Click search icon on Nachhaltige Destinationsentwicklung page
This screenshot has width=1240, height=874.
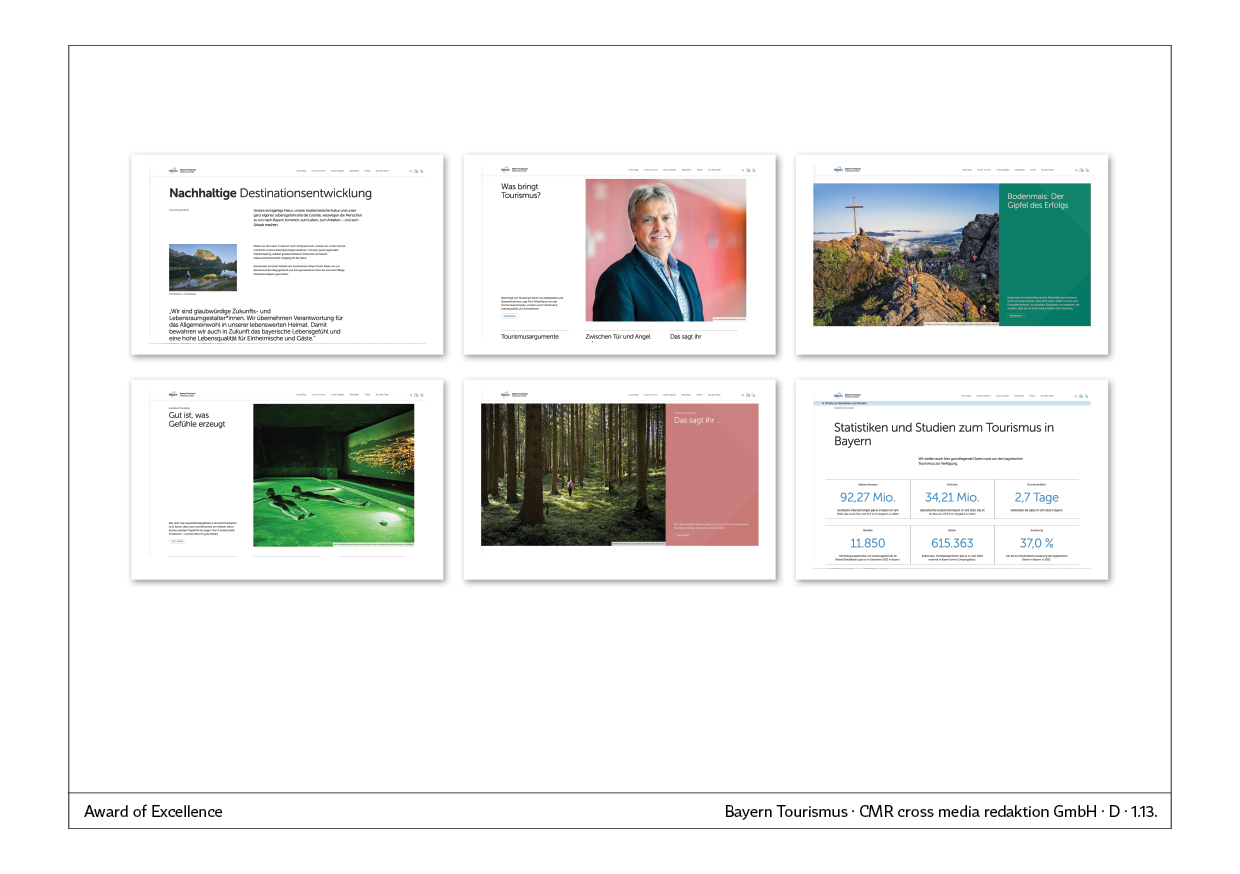[410, 170]
